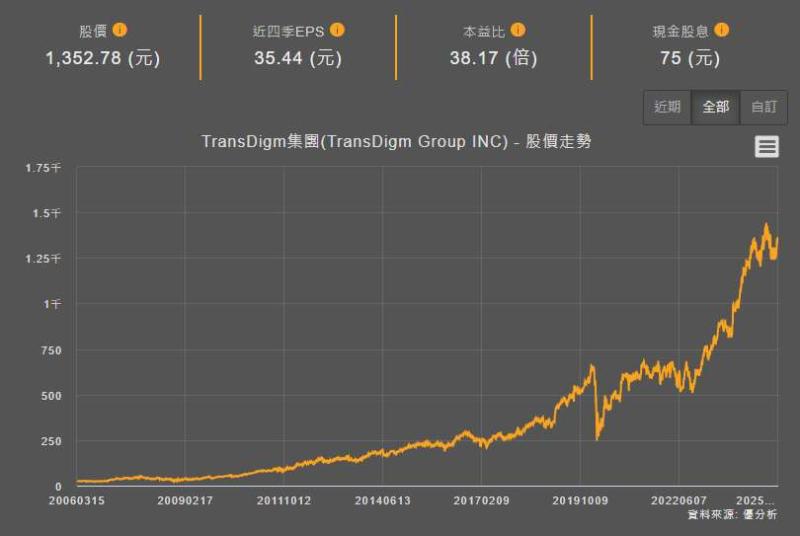Click the x-axis date label 20111012
This screenshot has width=800, height=536.
[x=284, y=500]
